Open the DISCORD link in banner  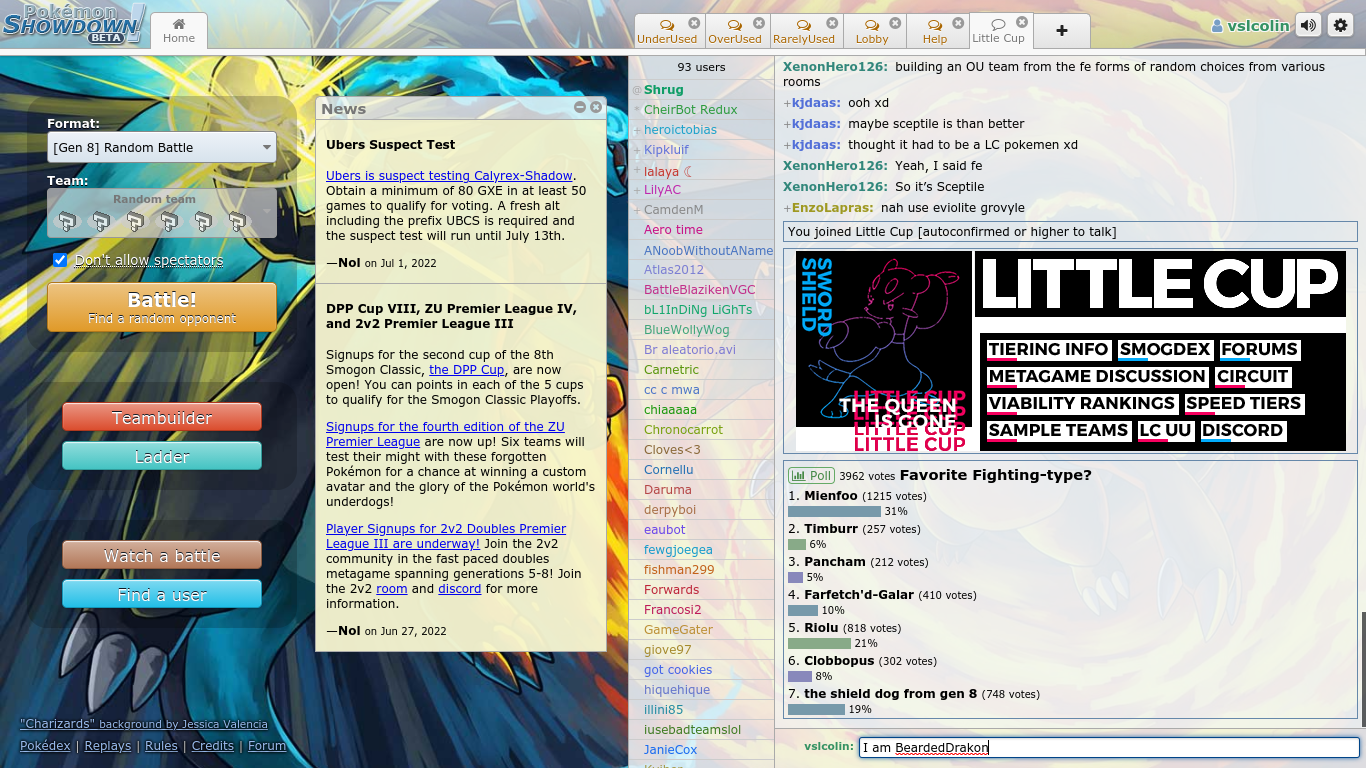tap(1242, 431)
